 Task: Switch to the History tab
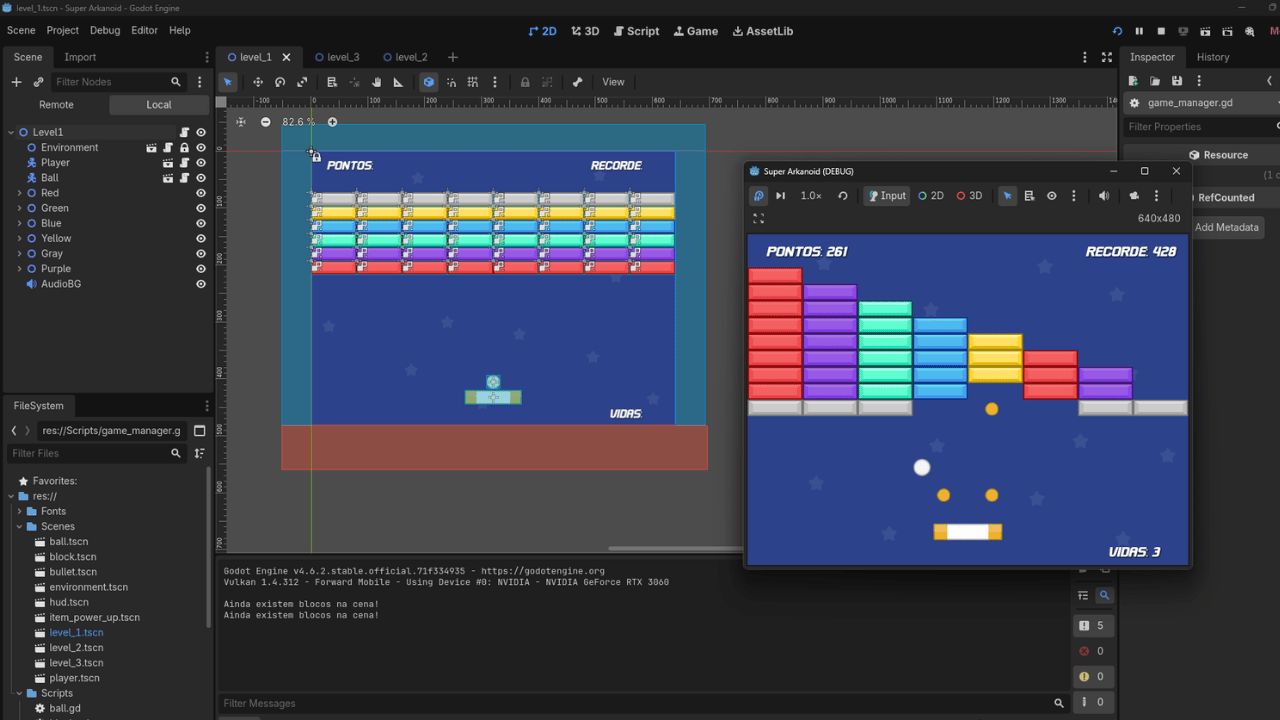(x=1213, y=57)
